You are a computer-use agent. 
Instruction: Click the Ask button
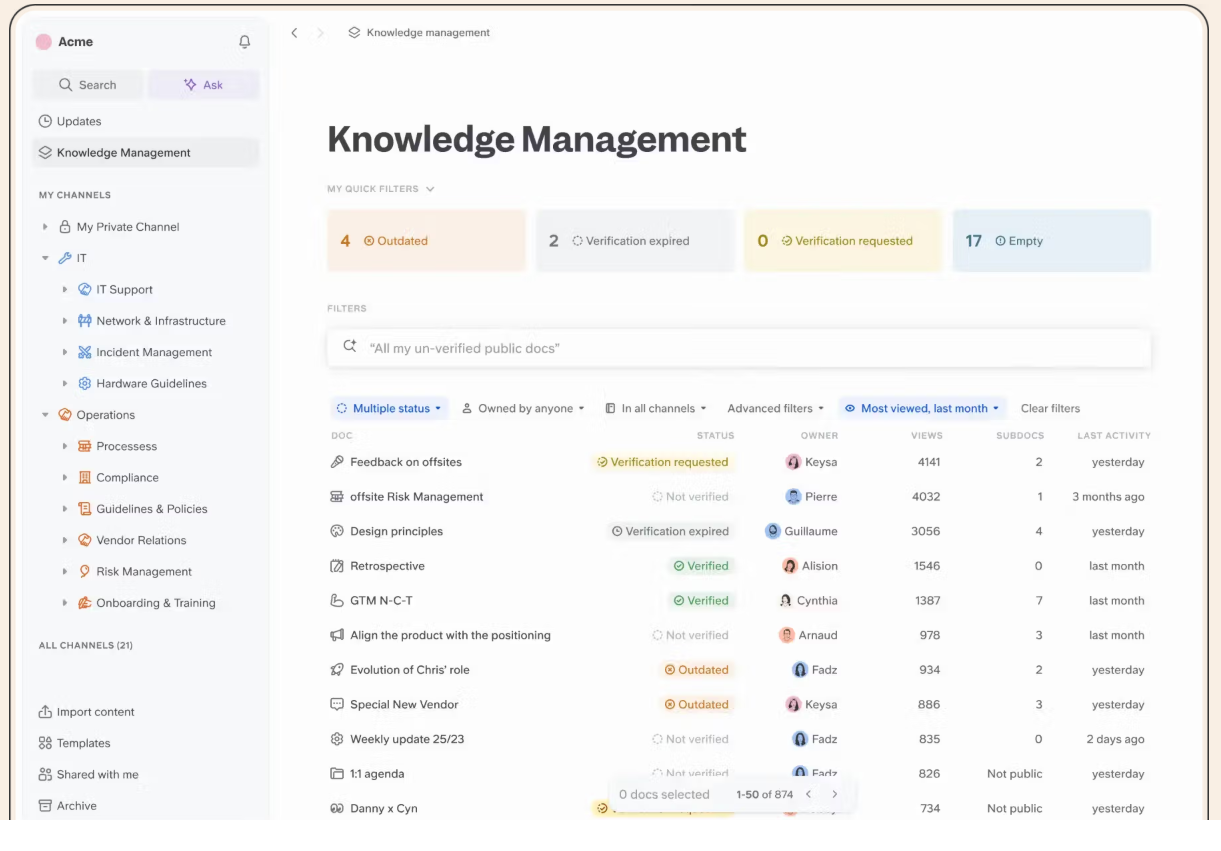[204, 85]
